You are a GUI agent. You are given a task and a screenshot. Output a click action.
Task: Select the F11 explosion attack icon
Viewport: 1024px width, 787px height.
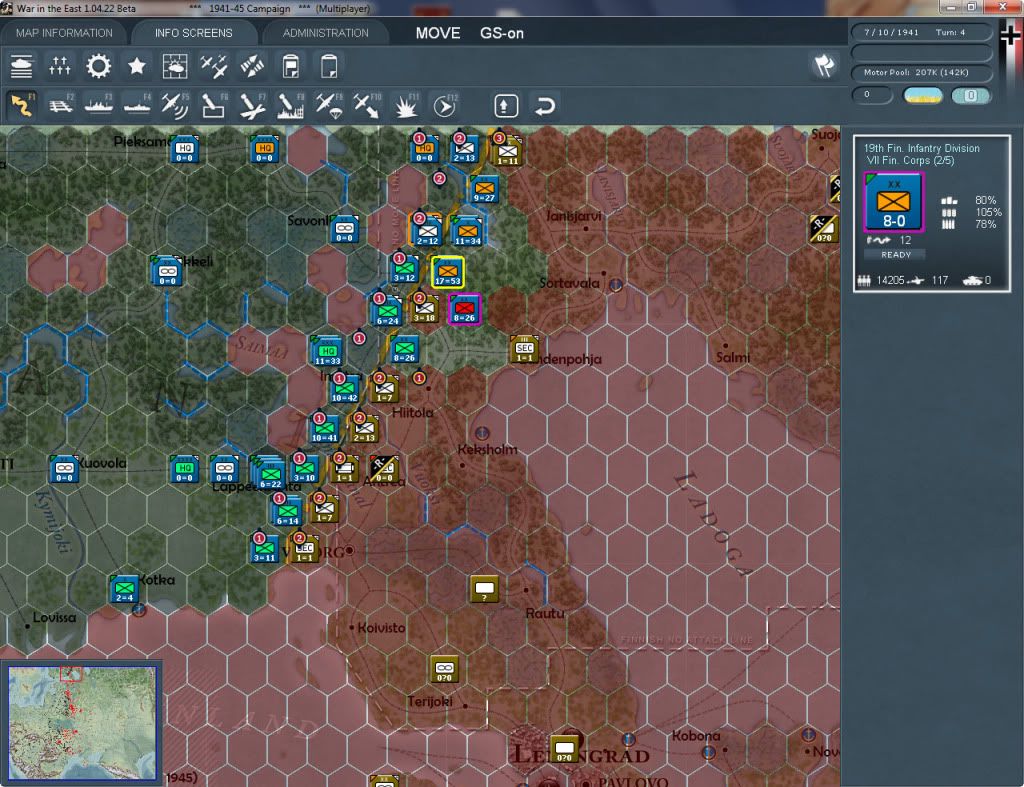coord(406,105)
